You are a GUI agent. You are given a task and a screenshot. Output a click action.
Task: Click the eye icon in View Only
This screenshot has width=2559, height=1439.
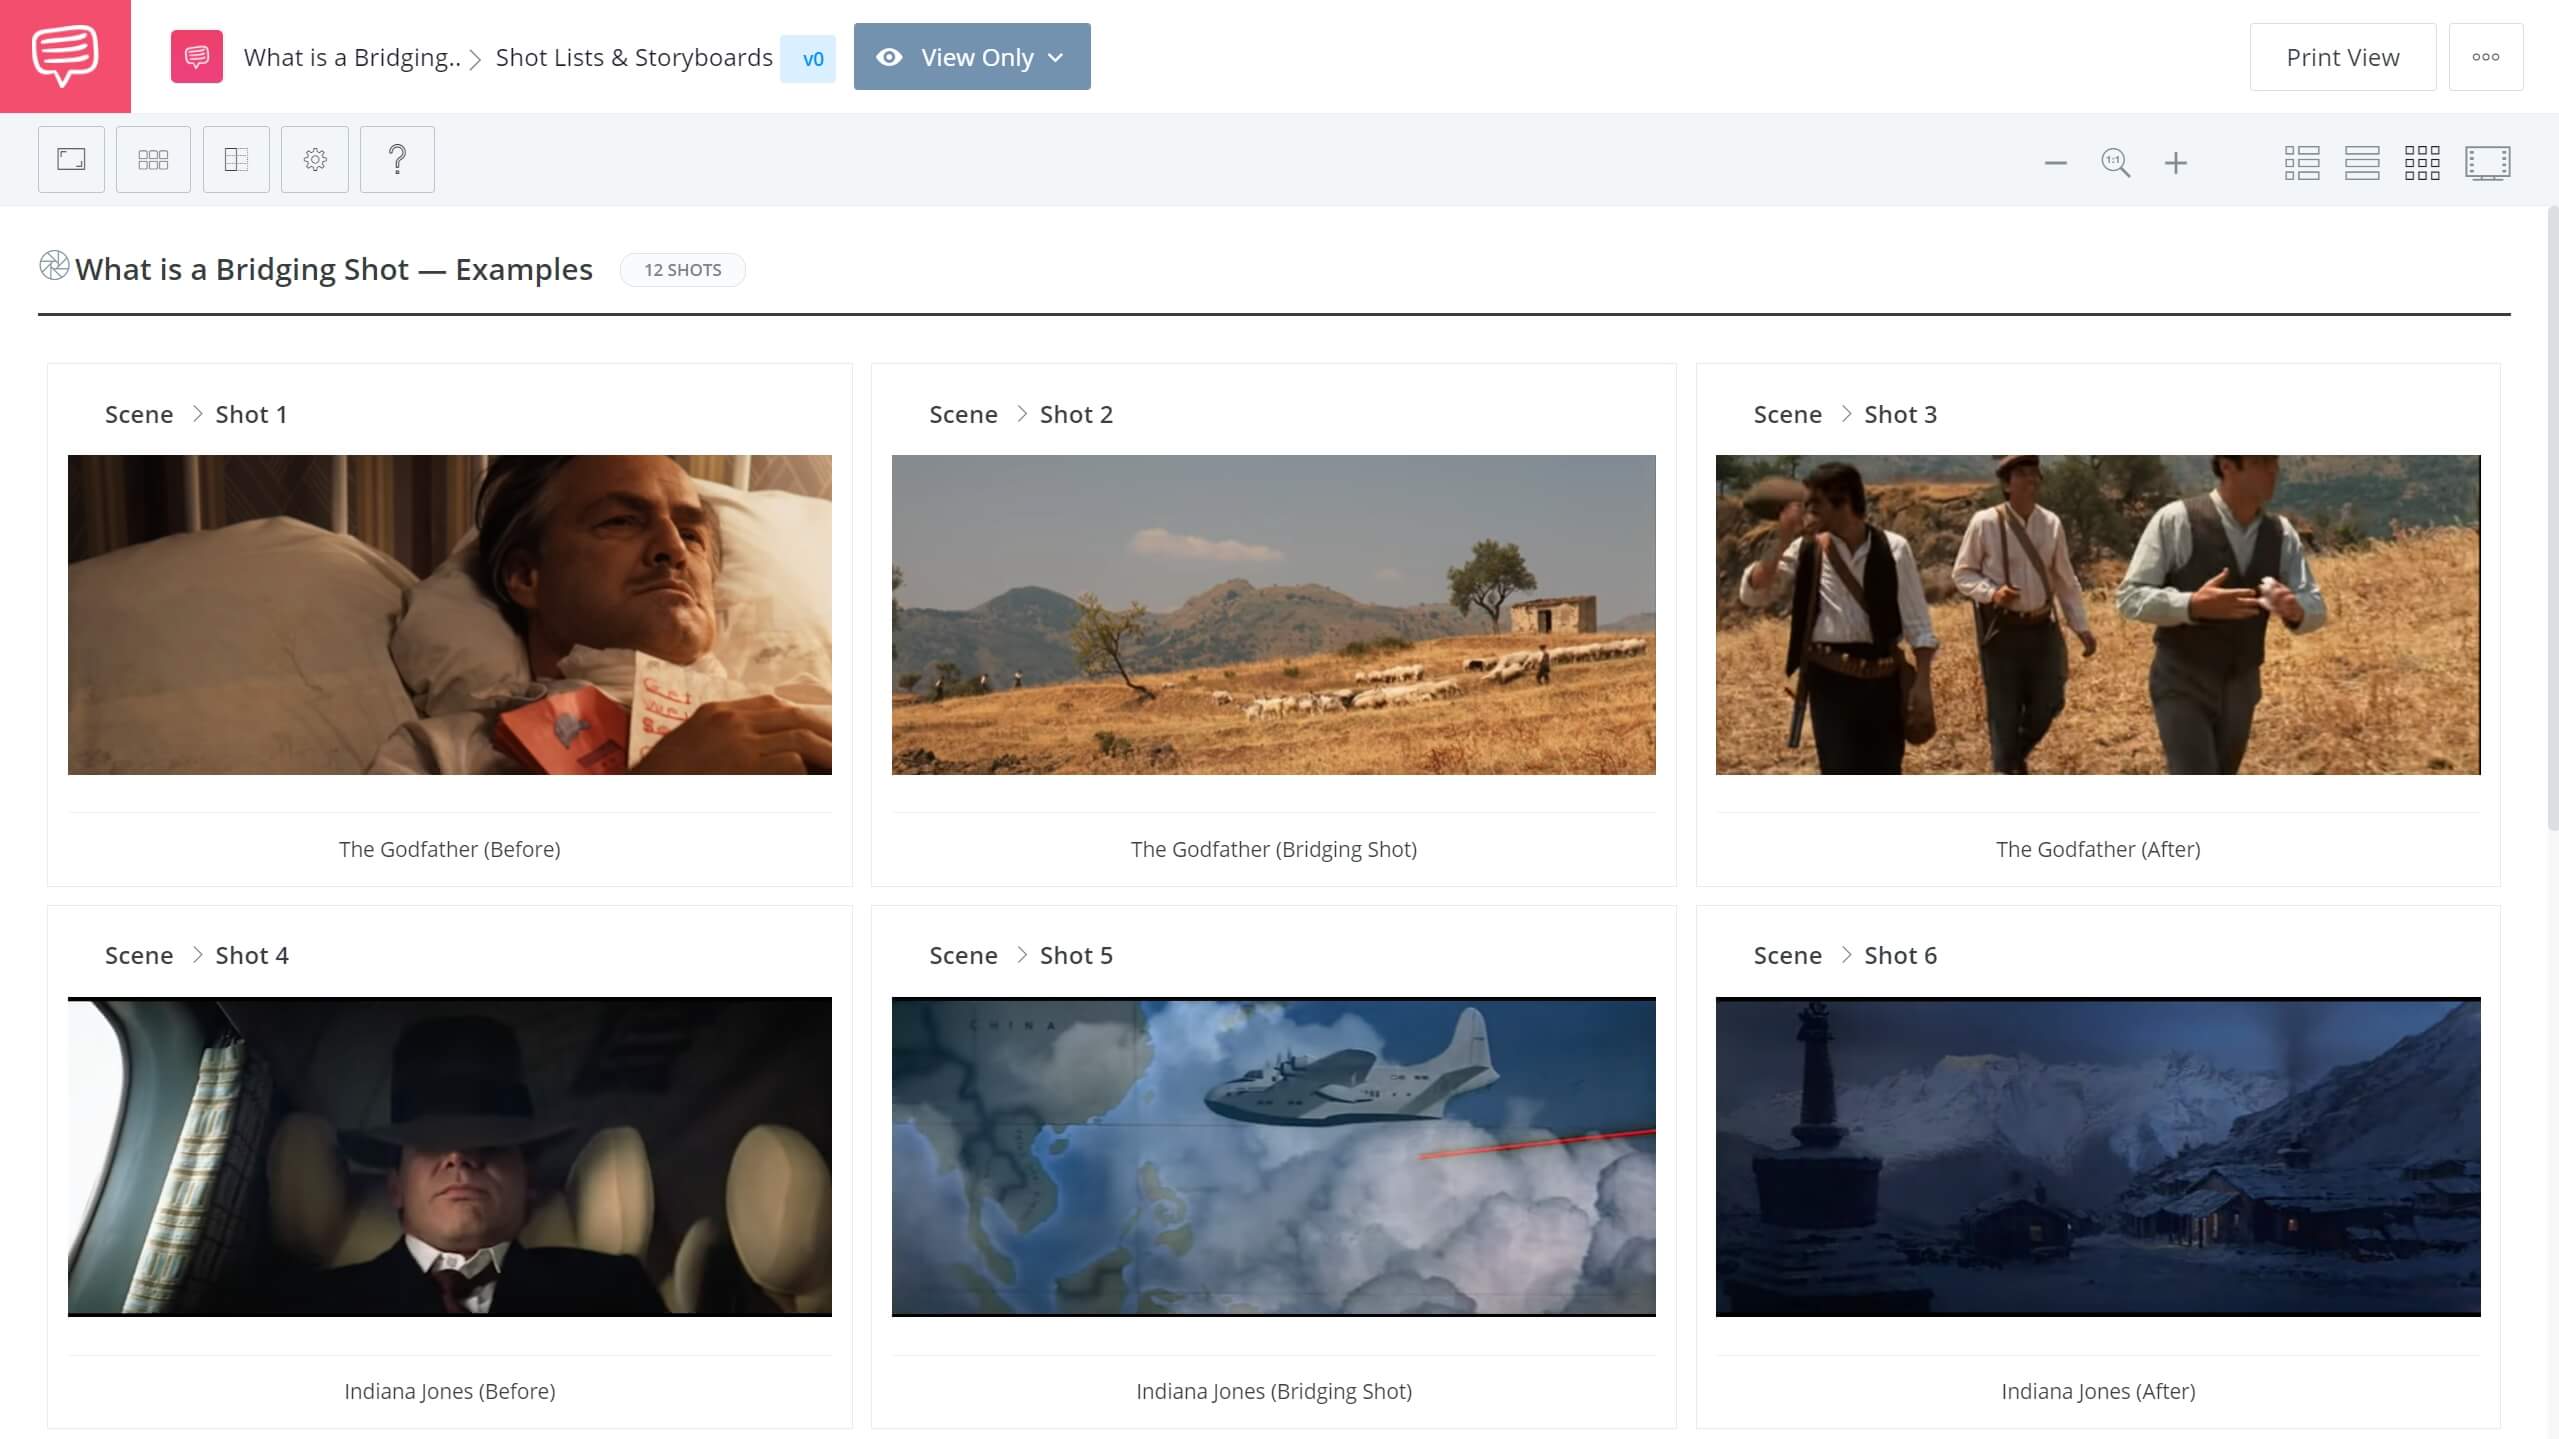tap(889, 57)
